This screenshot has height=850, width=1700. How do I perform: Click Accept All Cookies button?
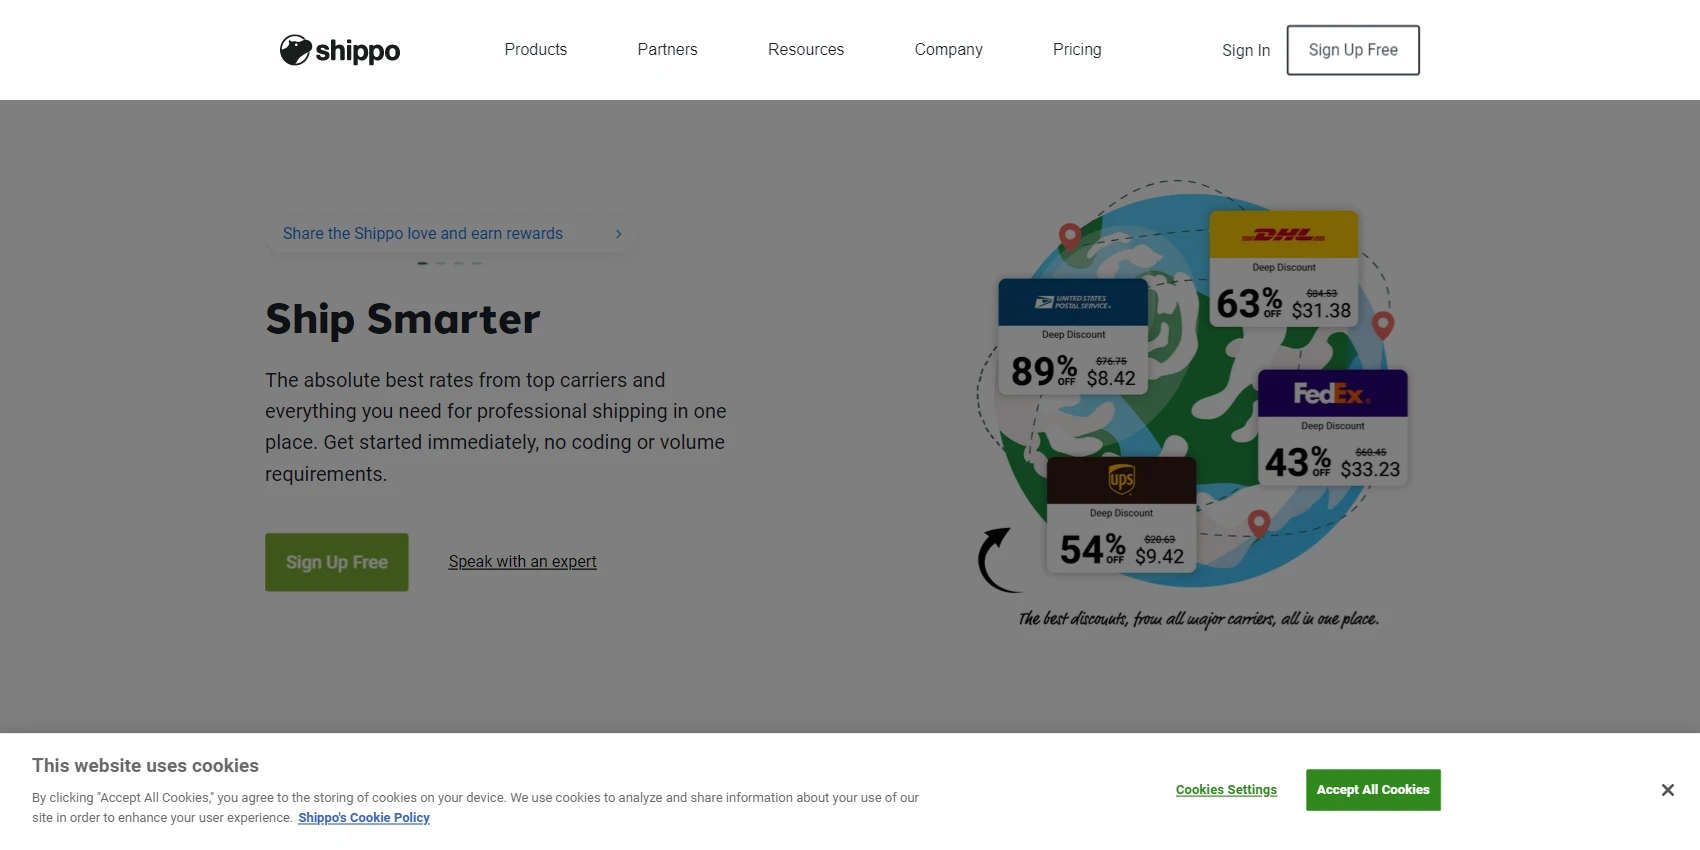point(1373,790)
